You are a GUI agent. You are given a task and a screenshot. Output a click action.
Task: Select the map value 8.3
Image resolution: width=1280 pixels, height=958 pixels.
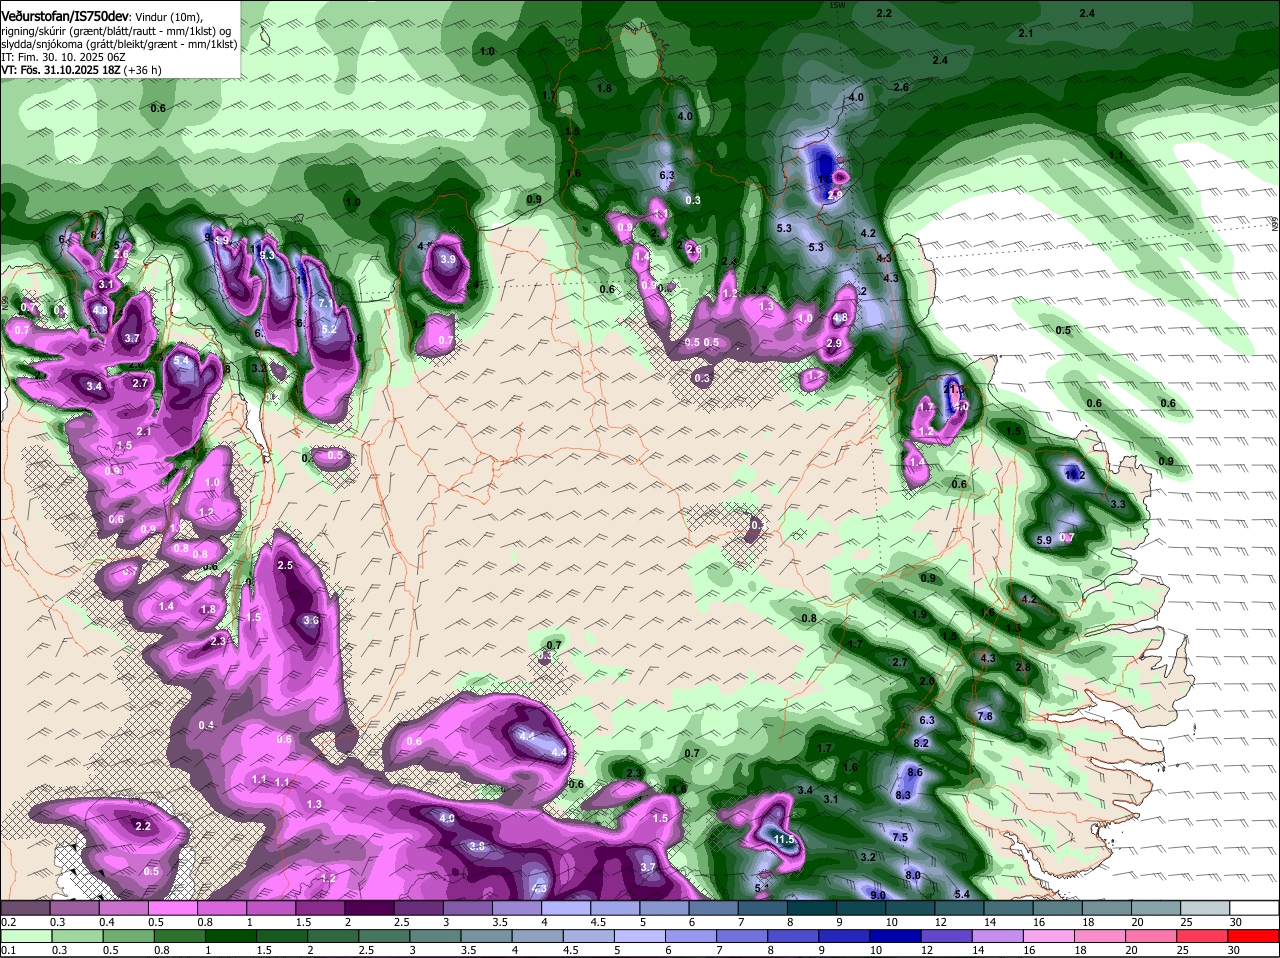[x=903, y=795]
